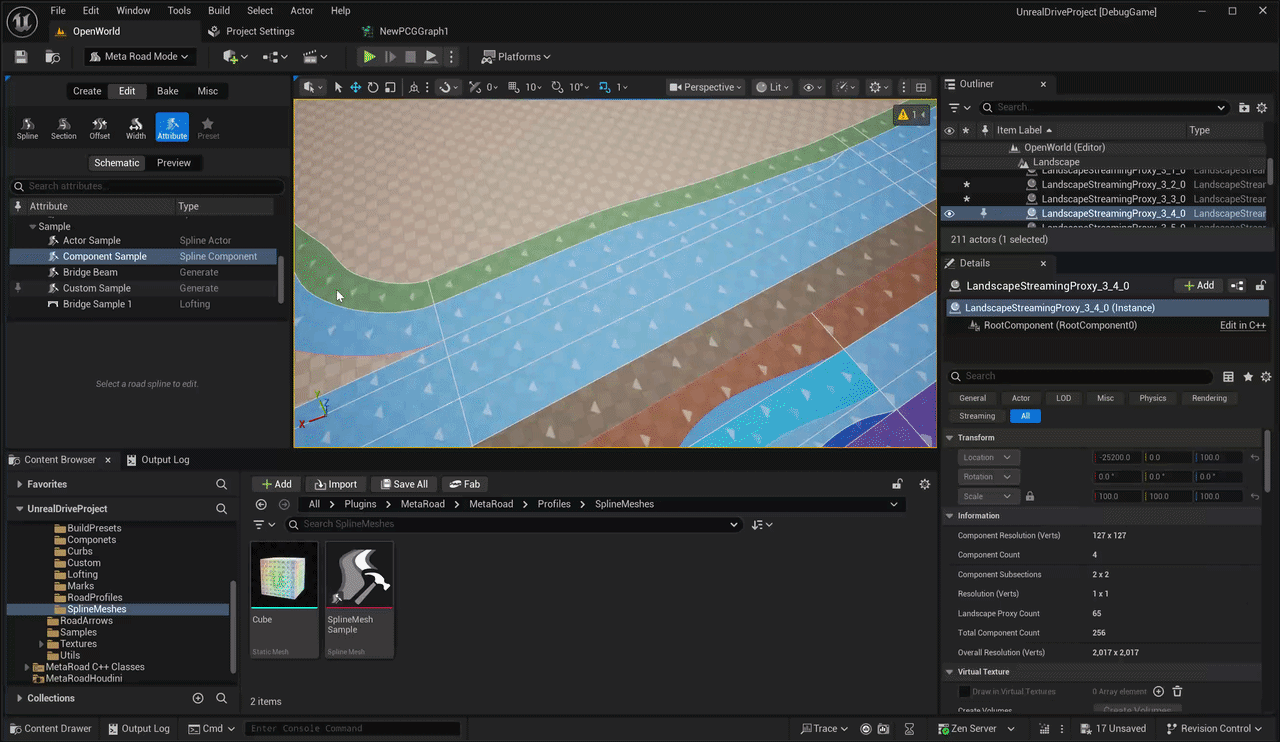
Task: Toggle Draw in Virtual Textures checkbox
Action: pyautogui.click(x=964, y=691)
